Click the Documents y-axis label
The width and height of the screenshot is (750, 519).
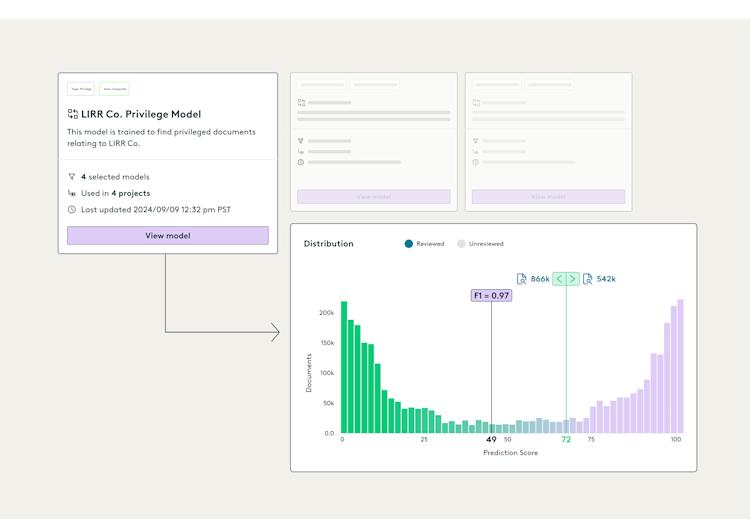309,373
